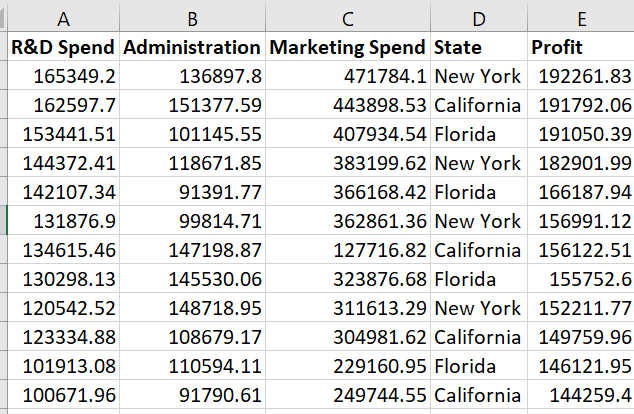634x414 pixels.
Task: Select cell with value 131876.9
Action: 63,220
